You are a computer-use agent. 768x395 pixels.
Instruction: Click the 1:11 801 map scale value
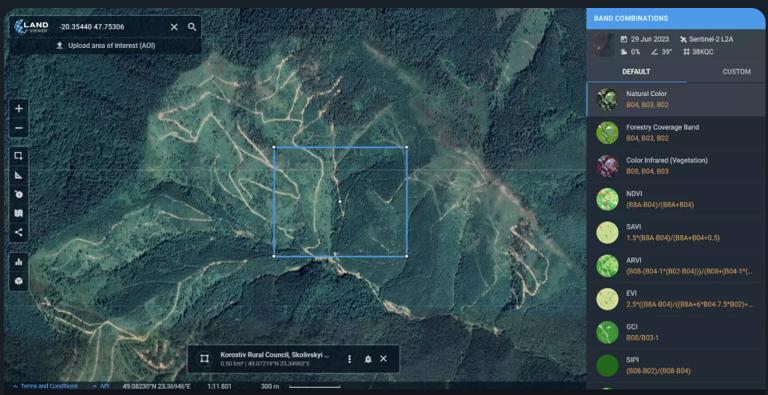219,386
